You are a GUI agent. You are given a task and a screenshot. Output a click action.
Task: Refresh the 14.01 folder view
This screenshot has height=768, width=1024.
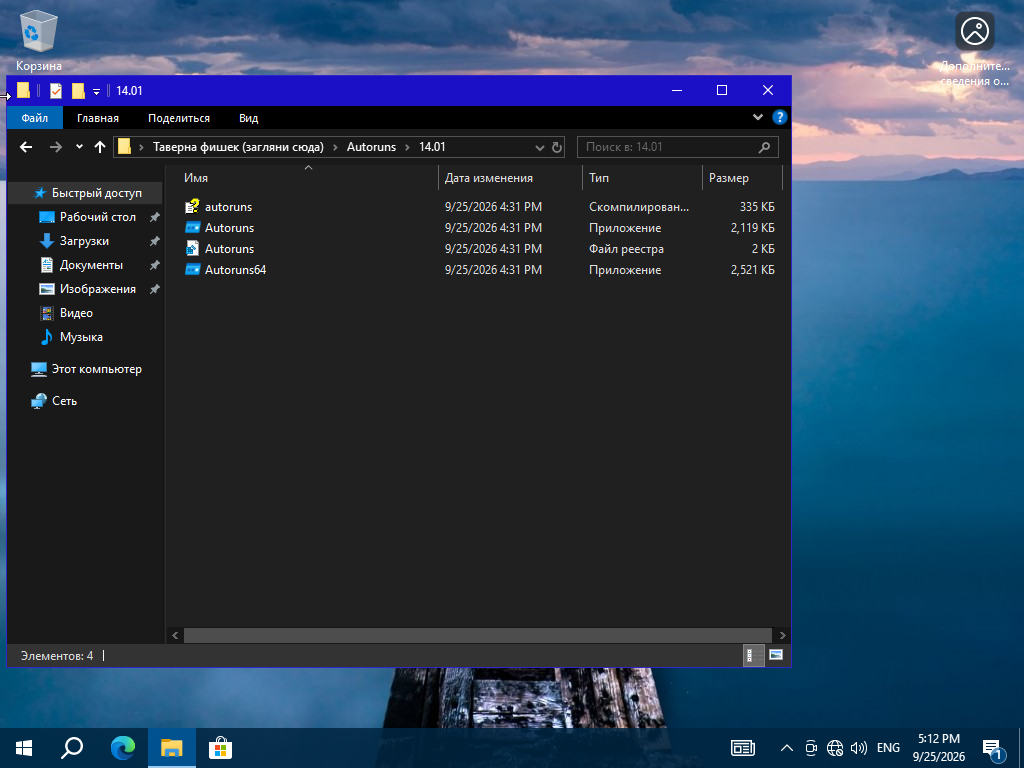click(556, 148)
